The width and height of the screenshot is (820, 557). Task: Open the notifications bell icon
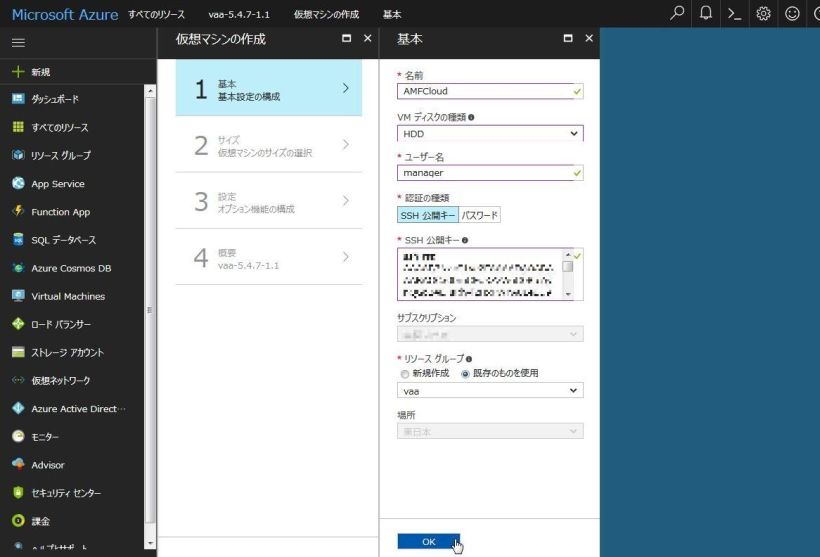706,14
